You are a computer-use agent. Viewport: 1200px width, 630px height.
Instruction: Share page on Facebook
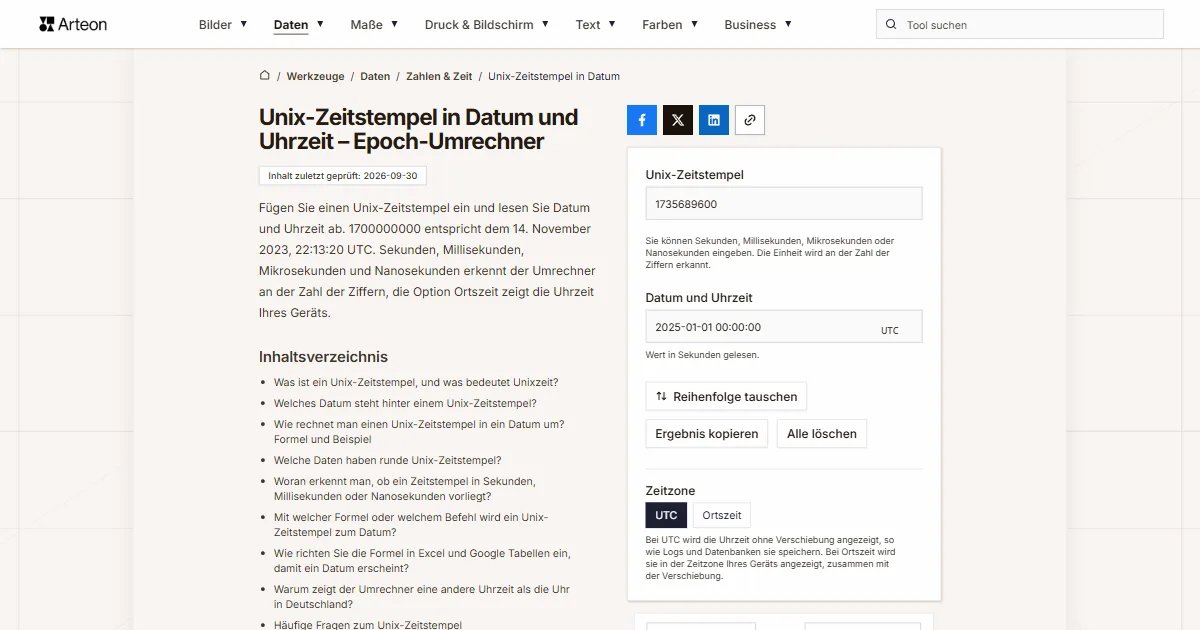(x=642, y=120)
